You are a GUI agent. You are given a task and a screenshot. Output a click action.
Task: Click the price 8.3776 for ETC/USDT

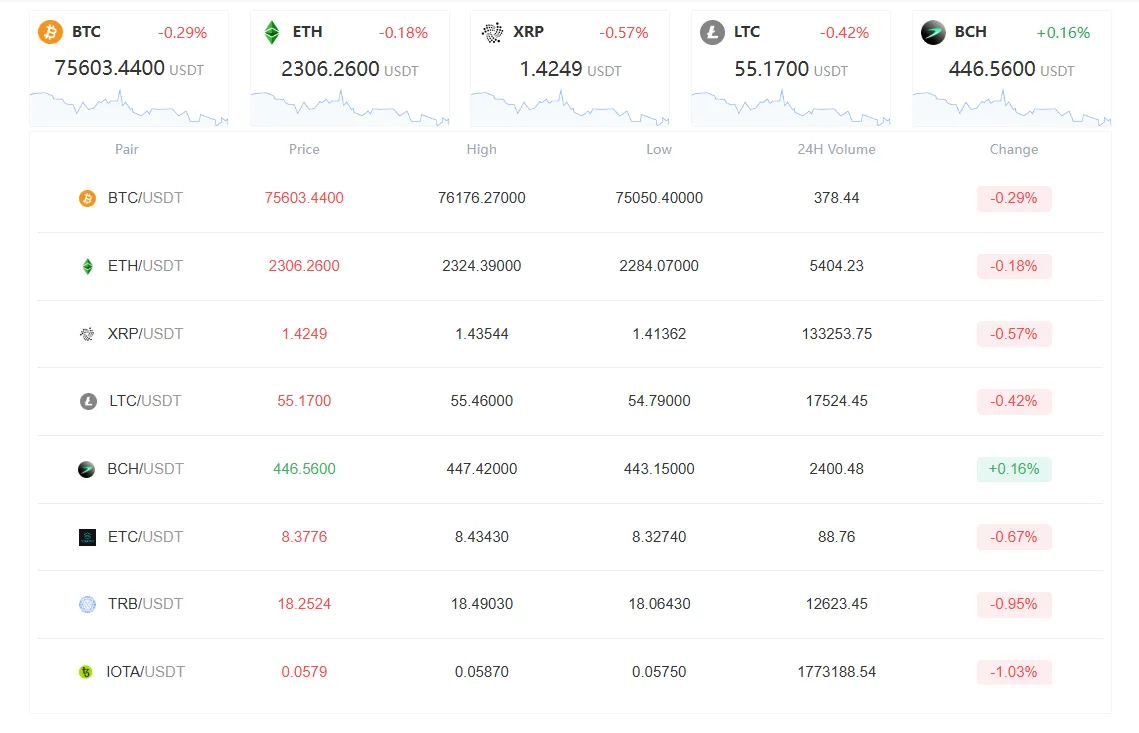tap(304, 536)
